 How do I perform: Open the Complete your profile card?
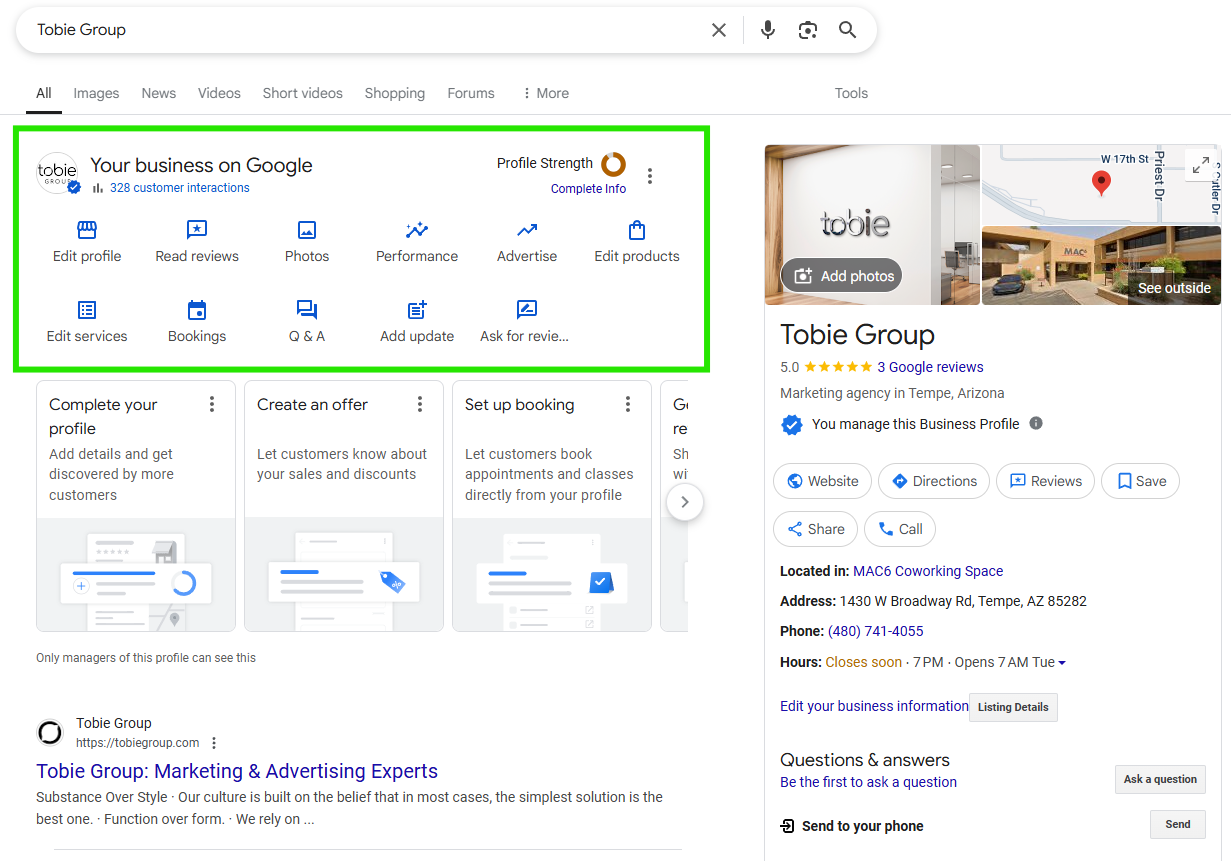coord(136,505)
